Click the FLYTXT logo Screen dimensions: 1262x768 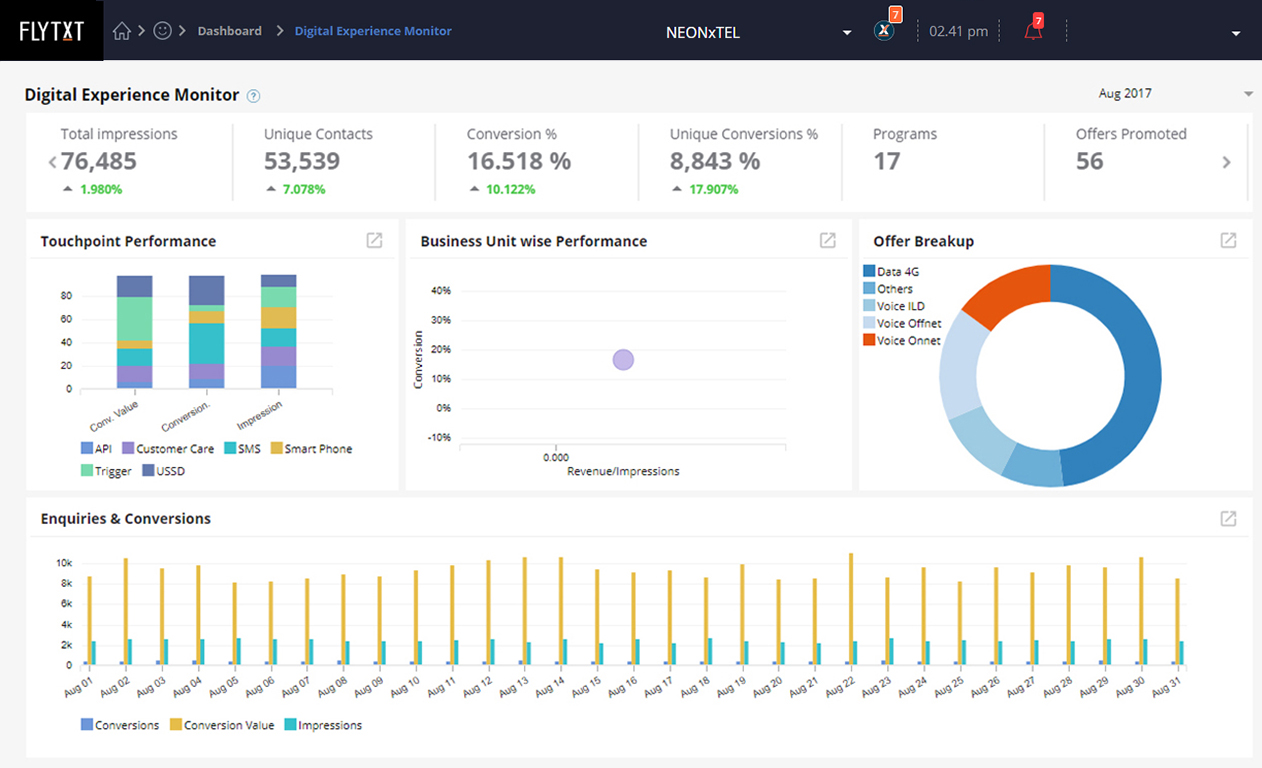[x=51, y=31]
